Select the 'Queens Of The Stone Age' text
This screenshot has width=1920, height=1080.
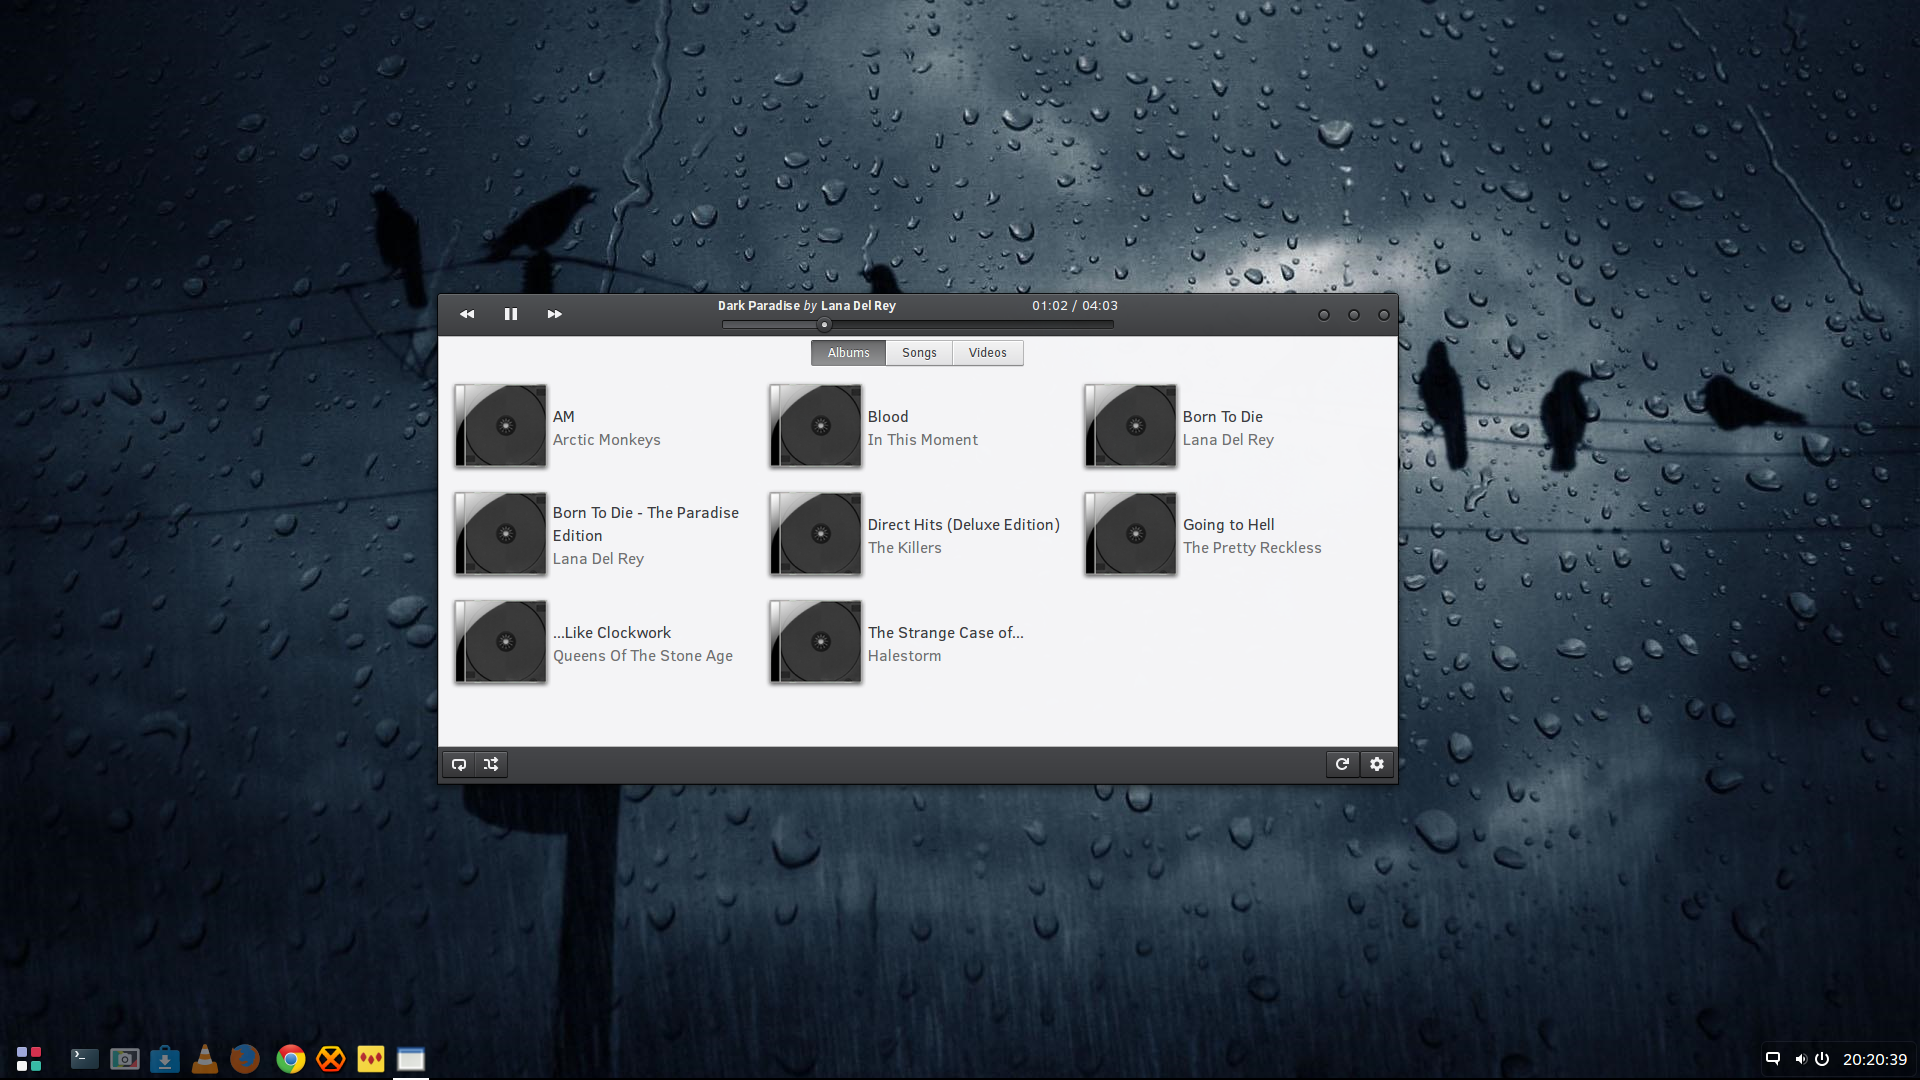point(643,656)
